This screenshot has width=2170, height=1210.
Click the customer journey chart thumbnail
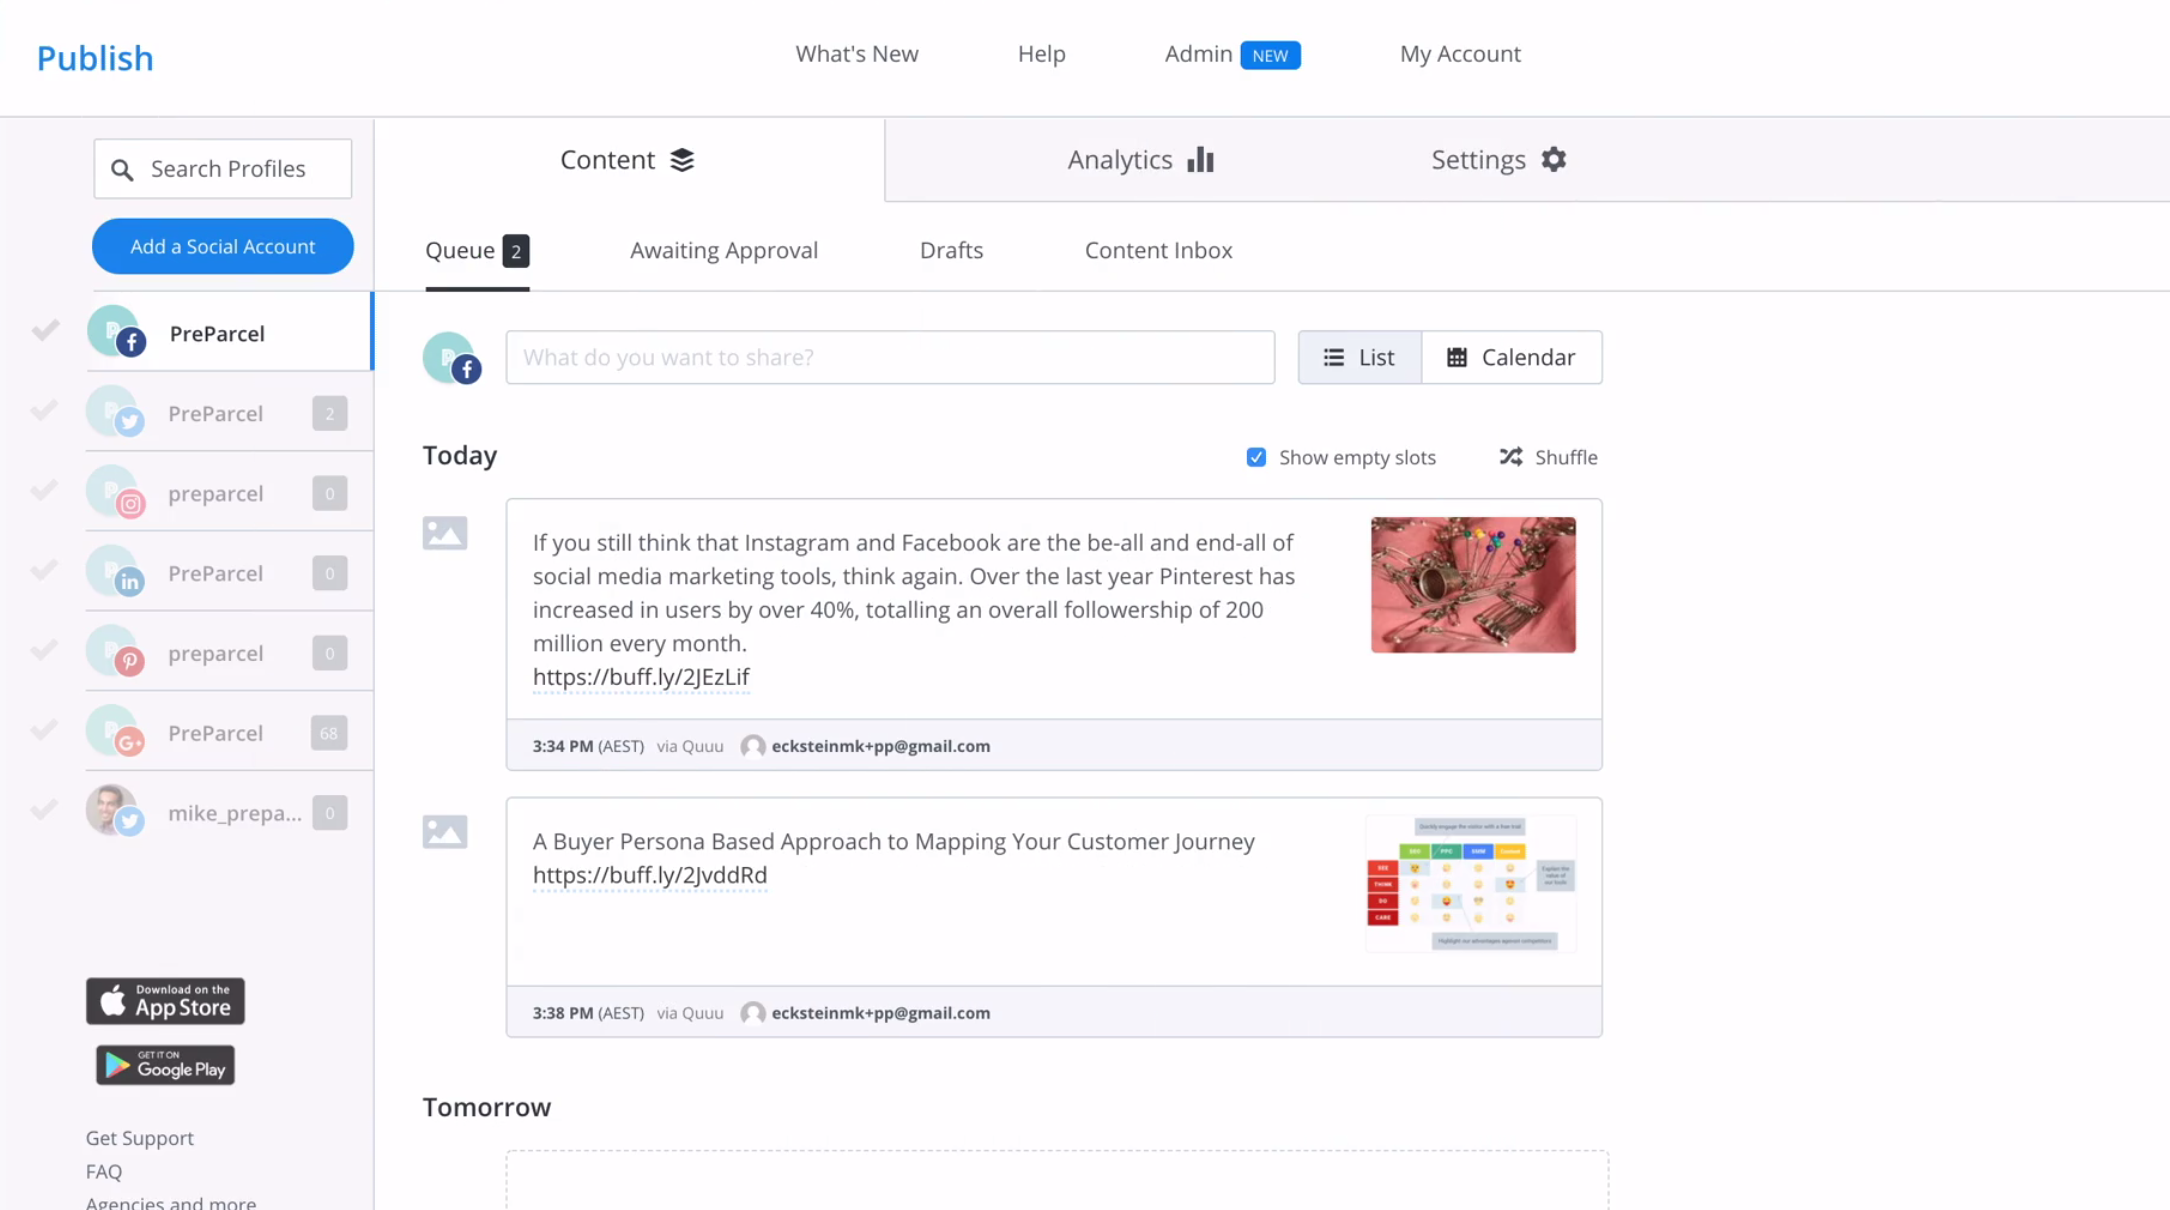(1471, 884)
